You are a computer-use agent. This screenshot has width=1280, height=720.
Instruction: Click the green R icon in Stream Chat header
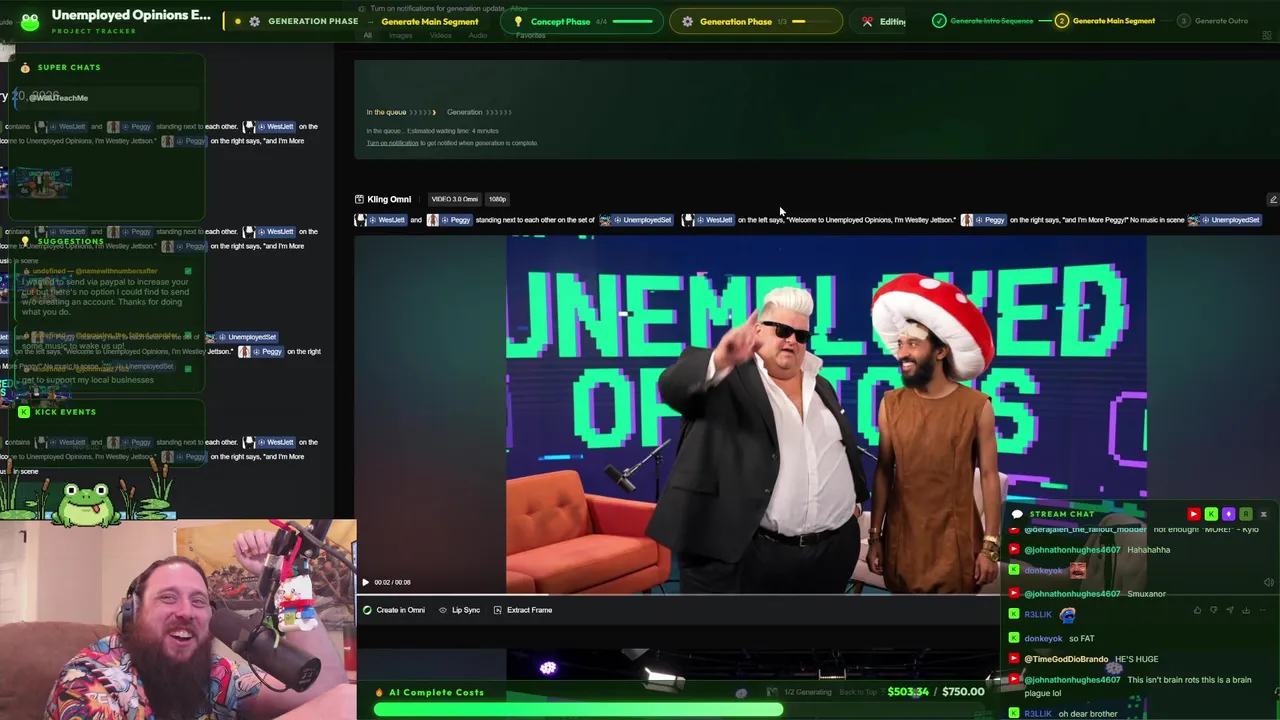tap(1246, 514)
